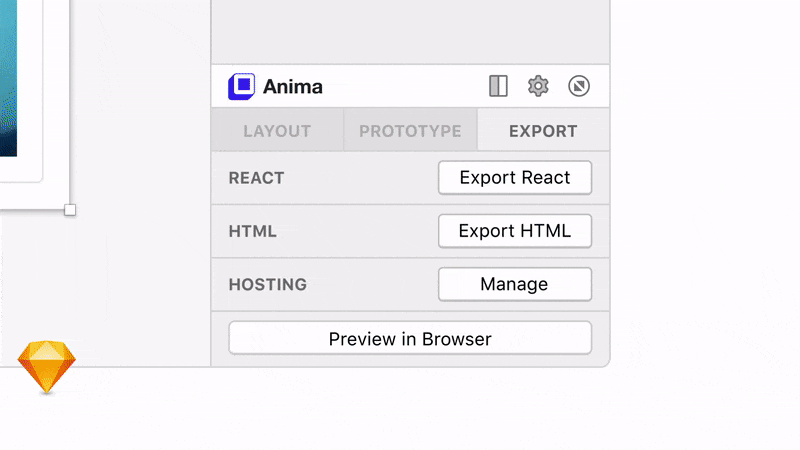800x450 pixels.
Task: Click the Export HTML button
Action: coord(514,231)
